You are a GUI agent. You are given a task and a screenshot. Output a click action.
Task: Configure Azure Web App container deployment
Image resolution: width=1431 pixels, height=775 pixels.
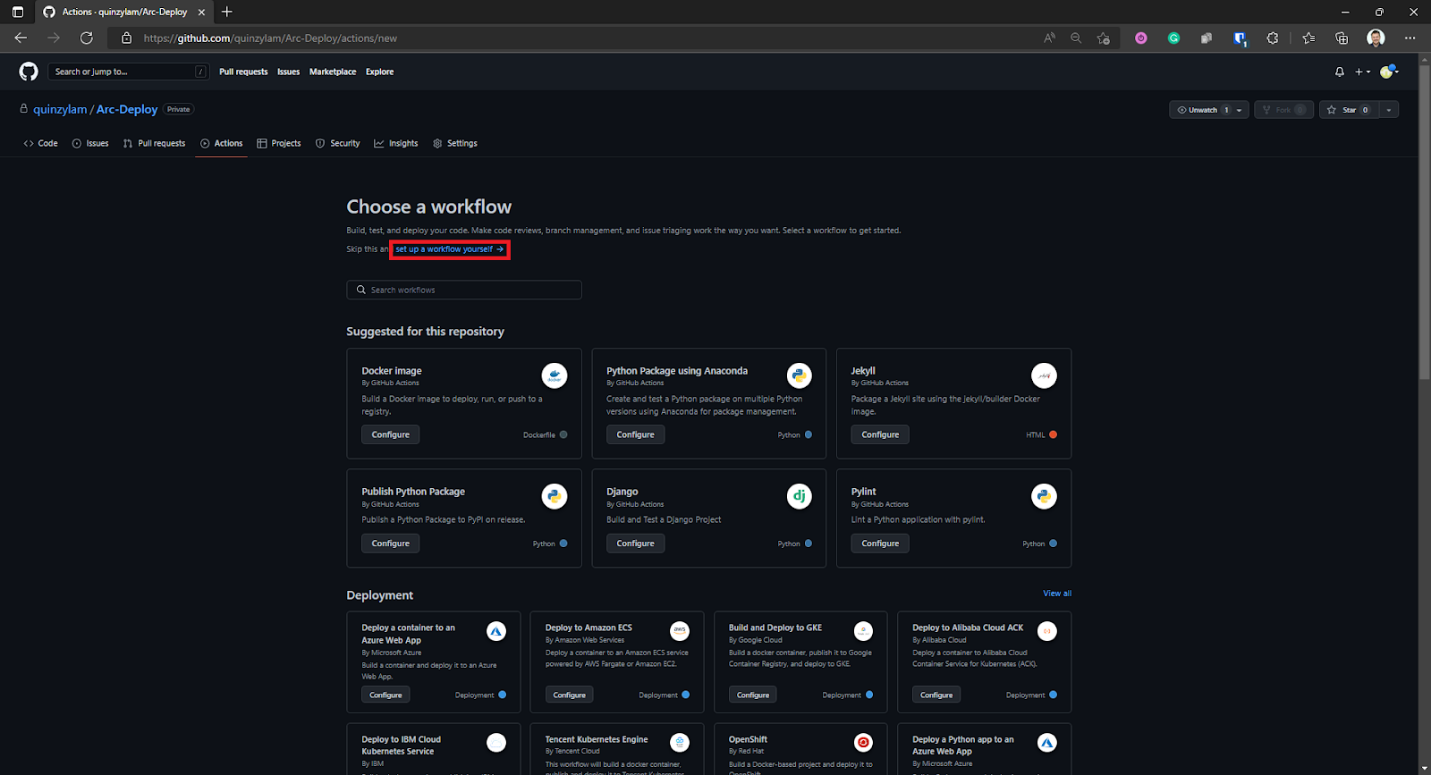pos(385,694)
